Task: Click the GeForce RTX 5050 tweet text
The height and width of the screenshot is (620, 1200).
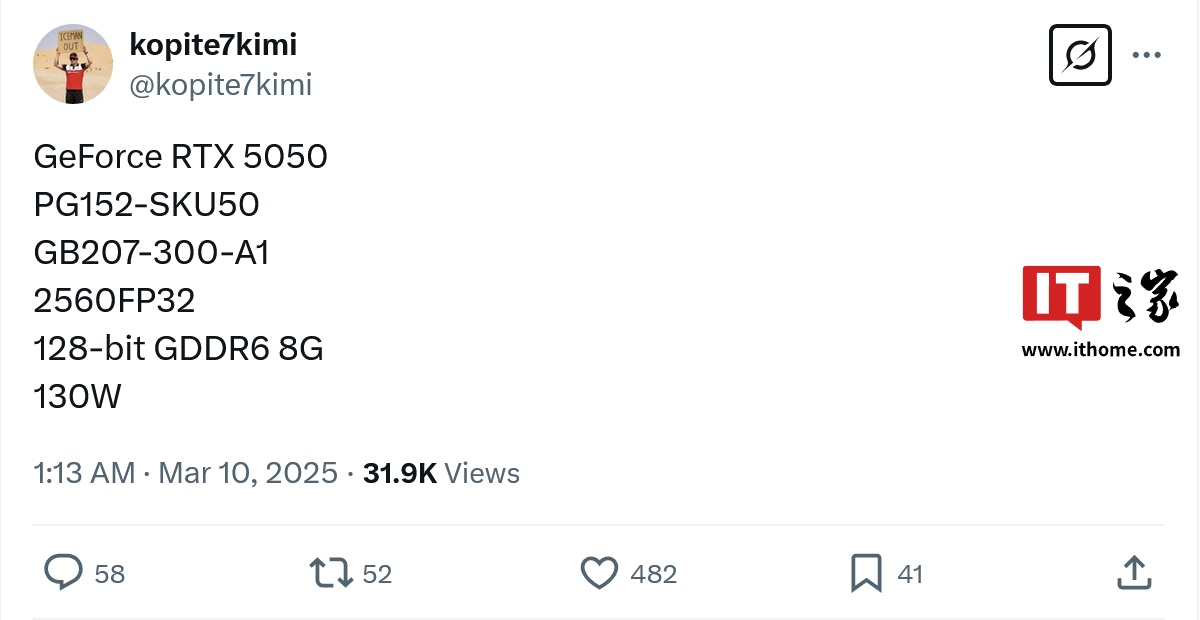Action: [181, 157]
